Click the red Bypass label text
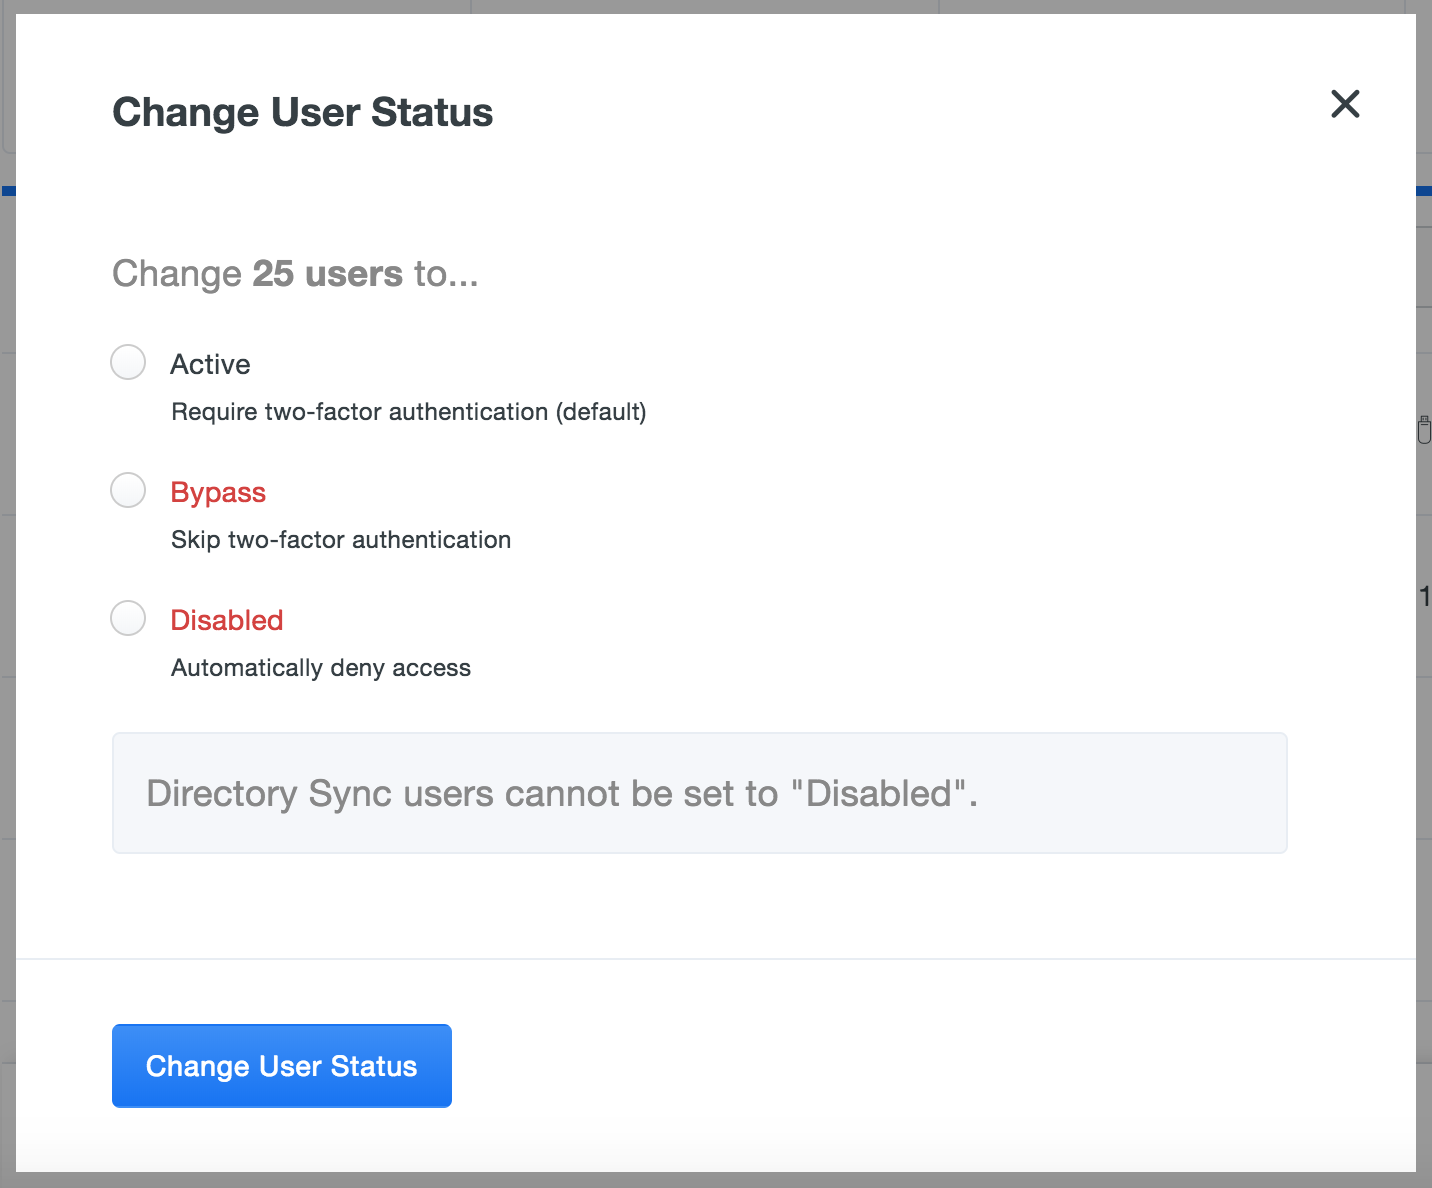Screen dimensions: 1432x1188 [x=217, y=492]
